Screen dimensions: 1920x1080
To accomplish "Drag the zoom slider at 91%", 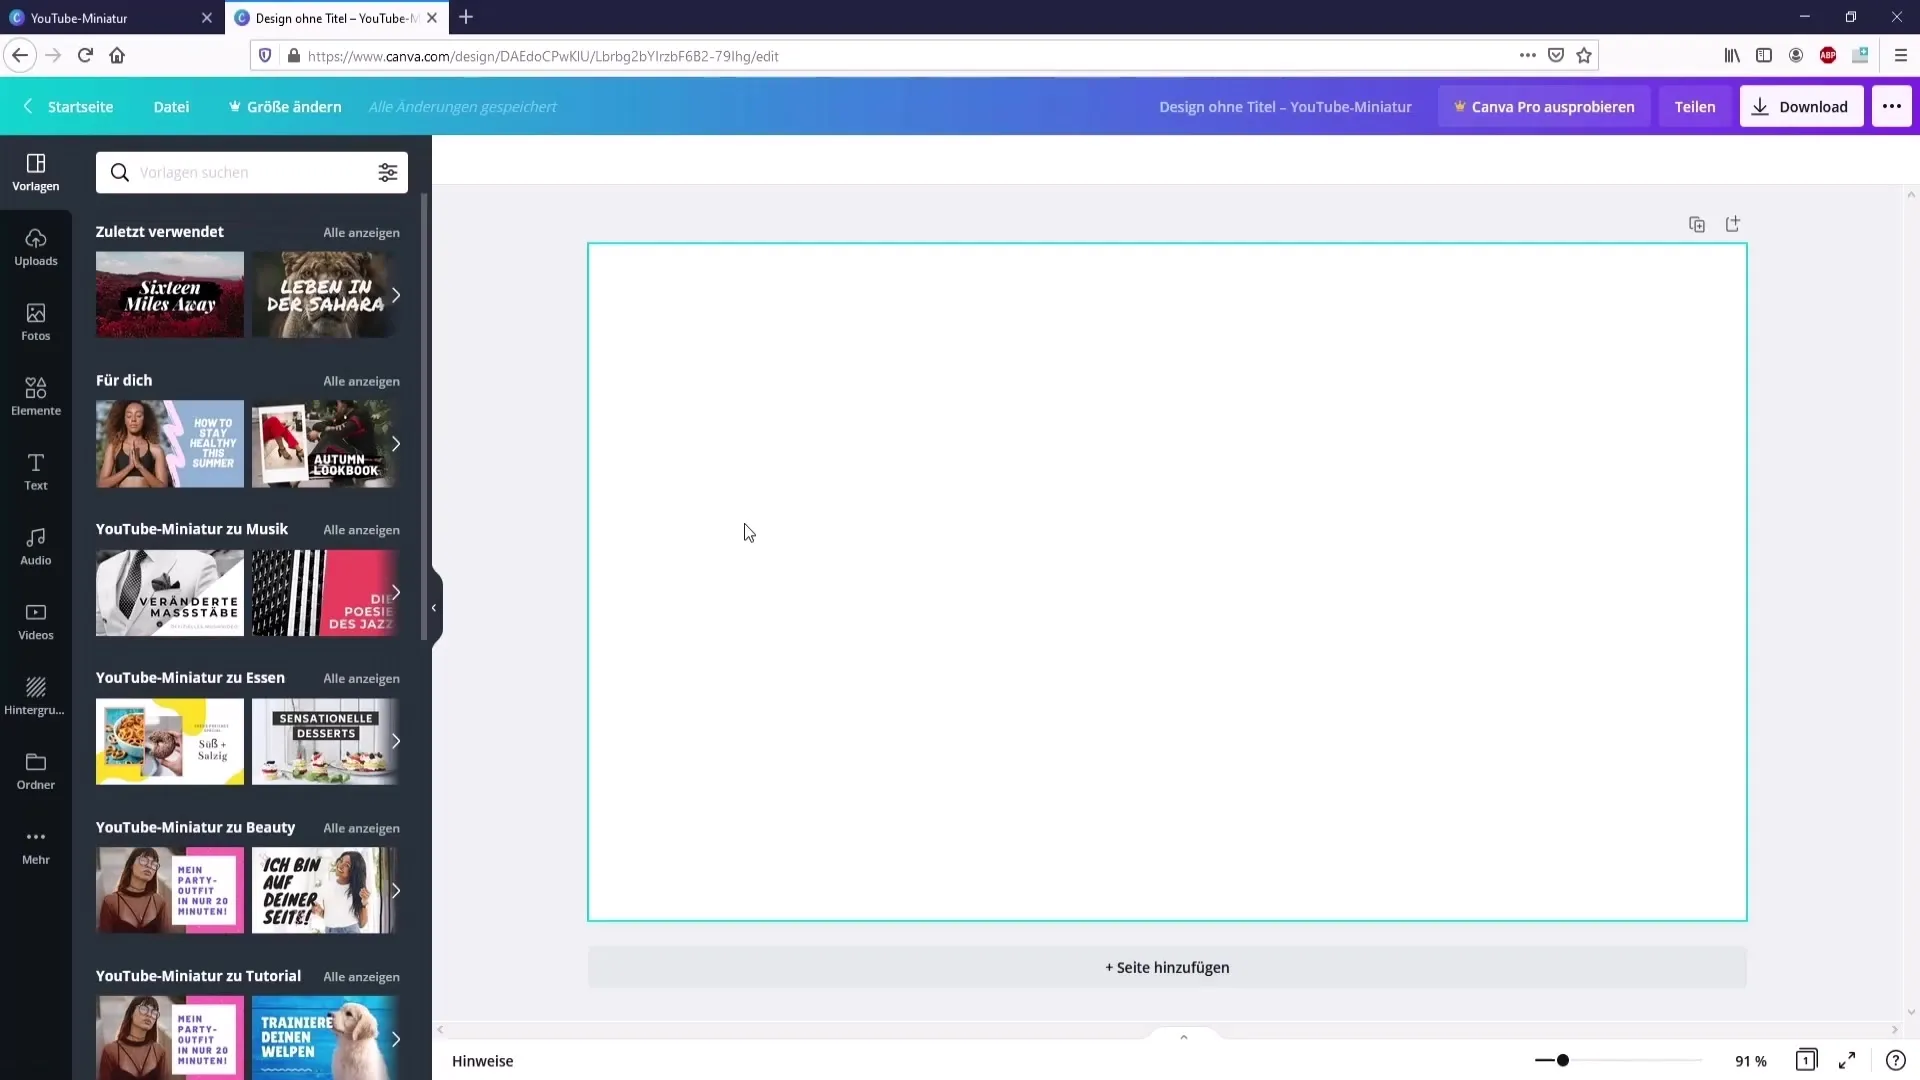I will pyautogui.click(x=1563, y=1060).
